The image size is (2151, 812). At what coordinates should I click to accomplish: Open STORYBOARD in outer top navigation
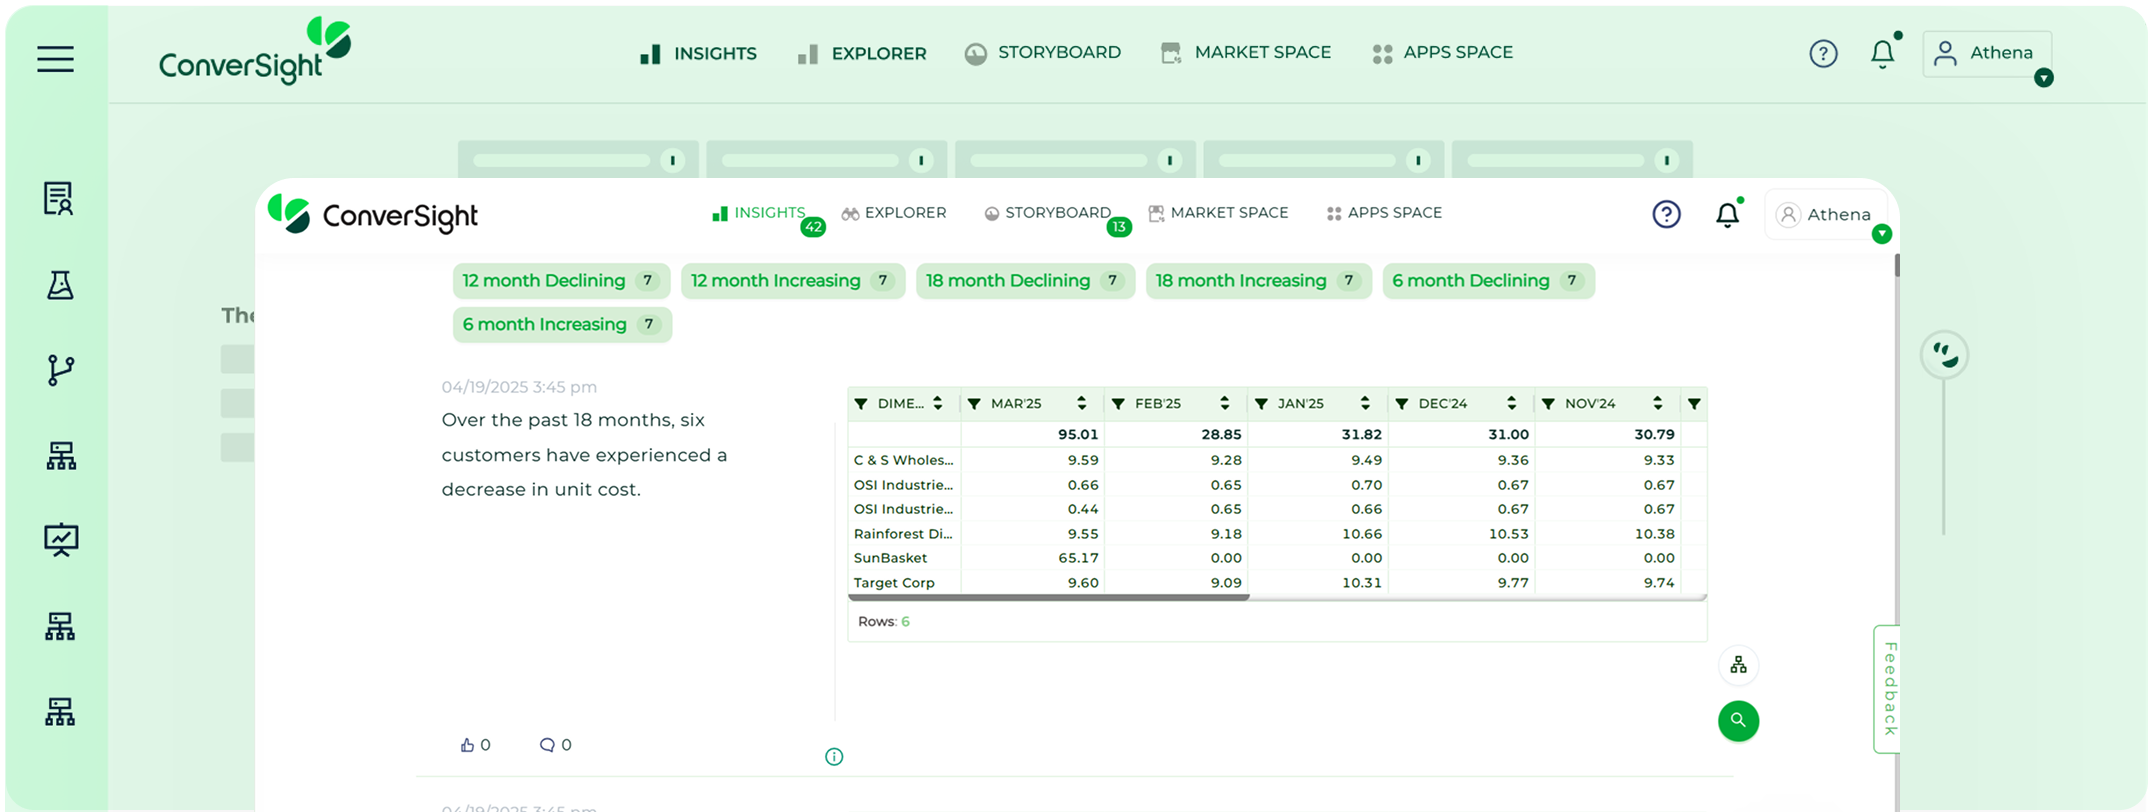(x=1043, y=53)
